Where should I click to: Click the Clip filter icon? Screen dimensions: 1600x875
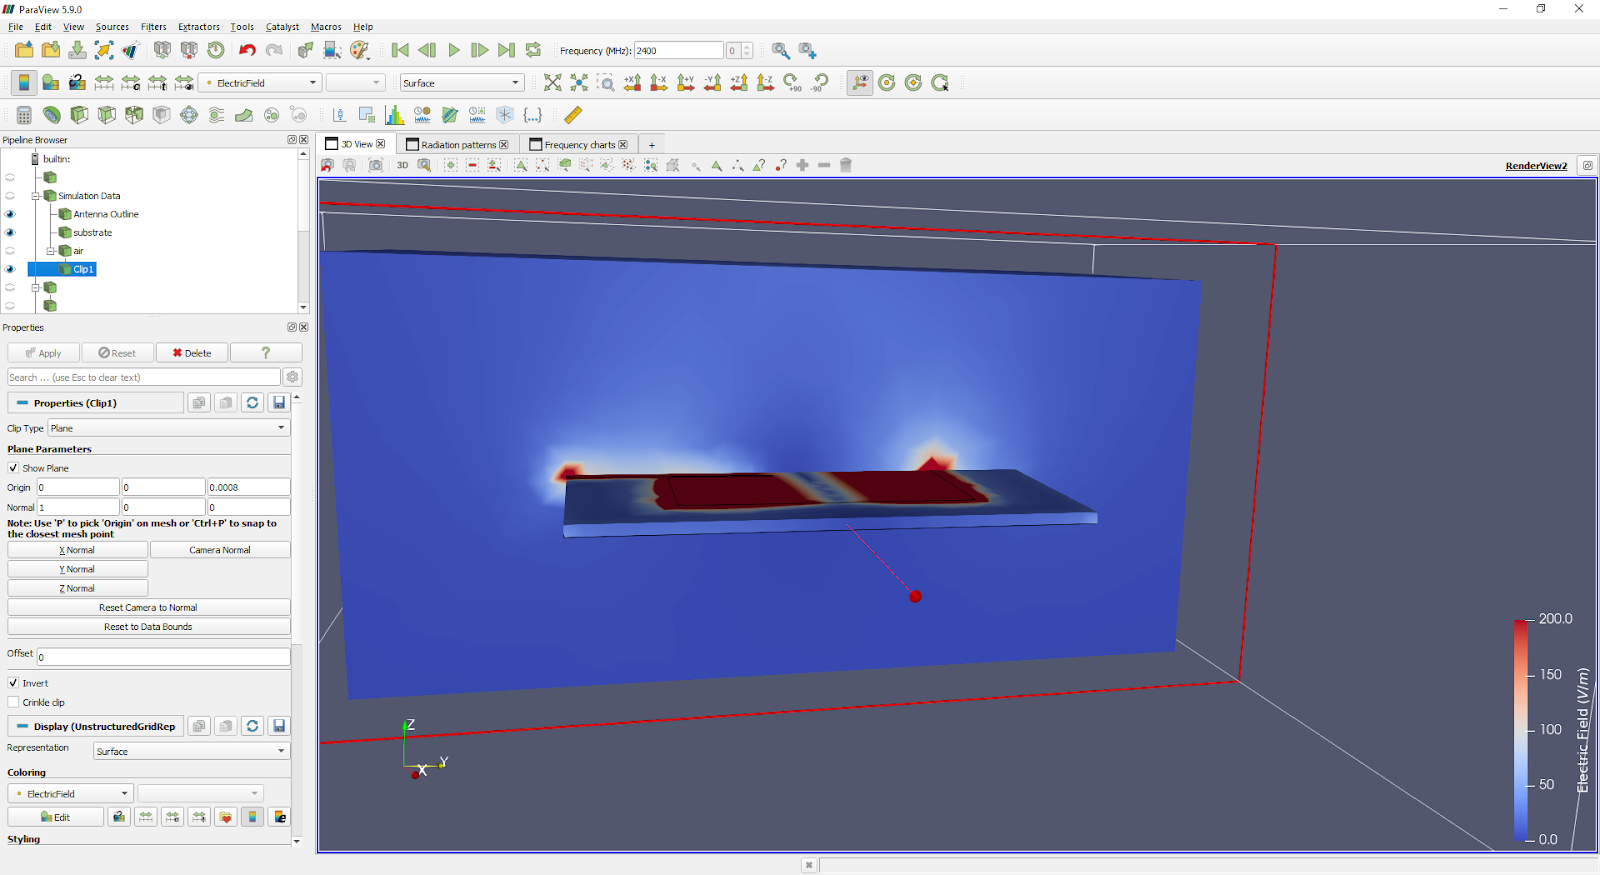coord(79,115)
